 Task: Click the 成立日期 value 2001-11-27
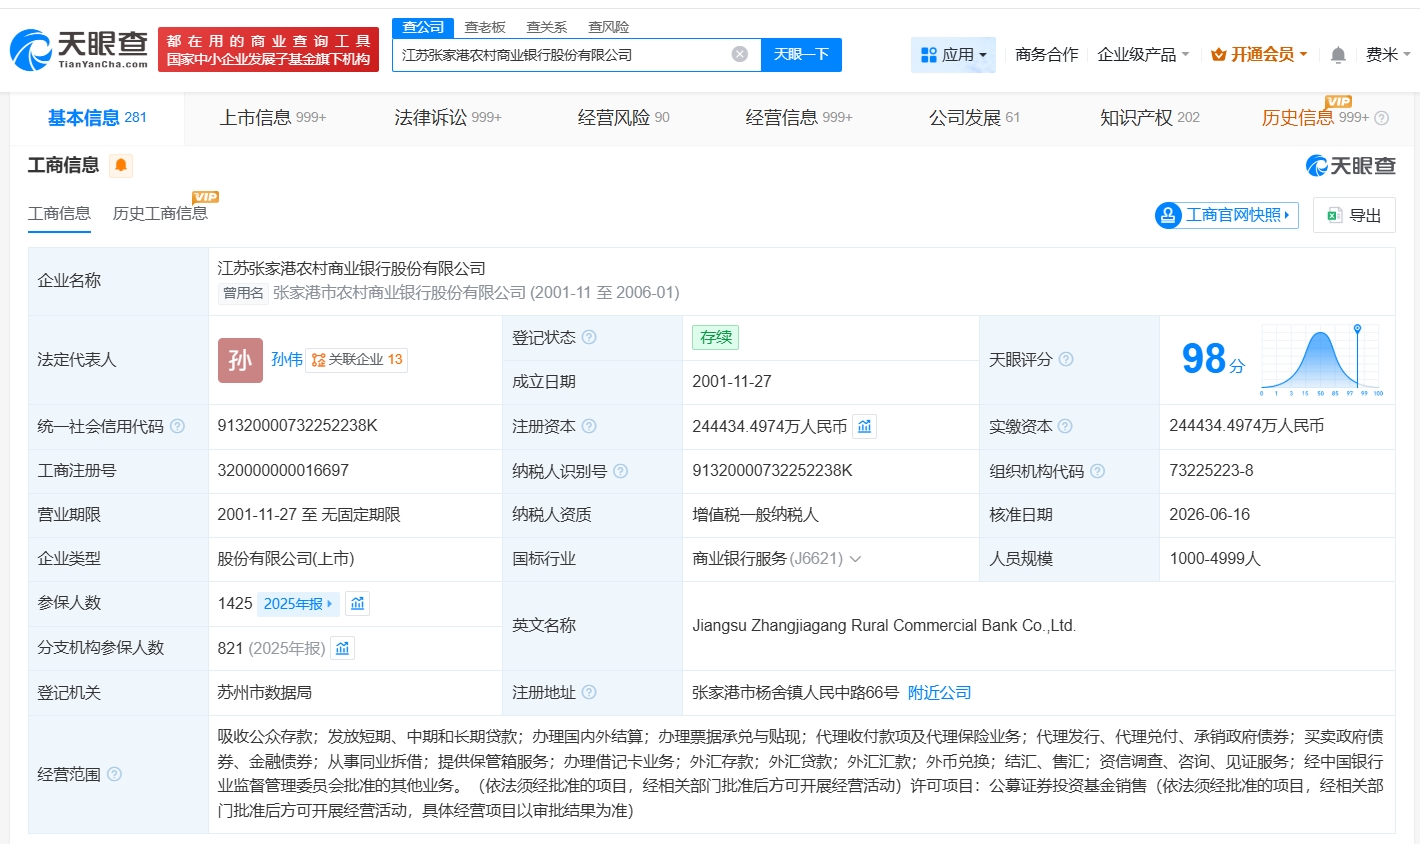click(x=732, y=382)
